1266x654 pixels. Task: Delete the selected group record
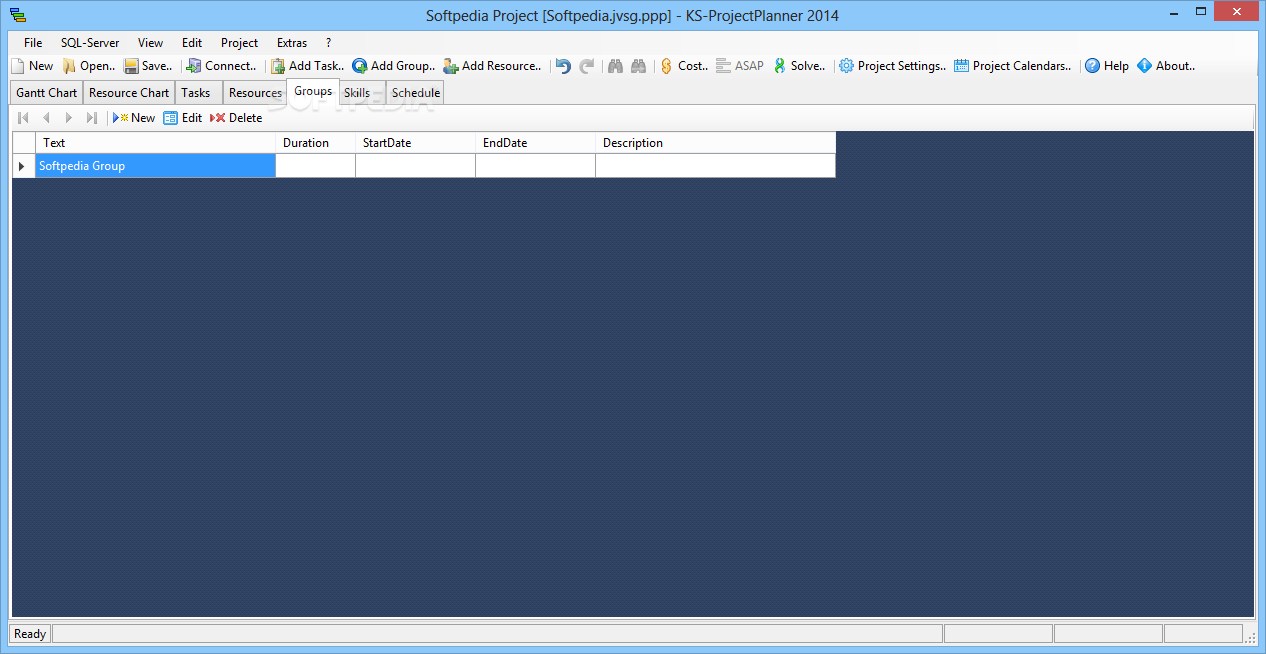tap(236, 118)
